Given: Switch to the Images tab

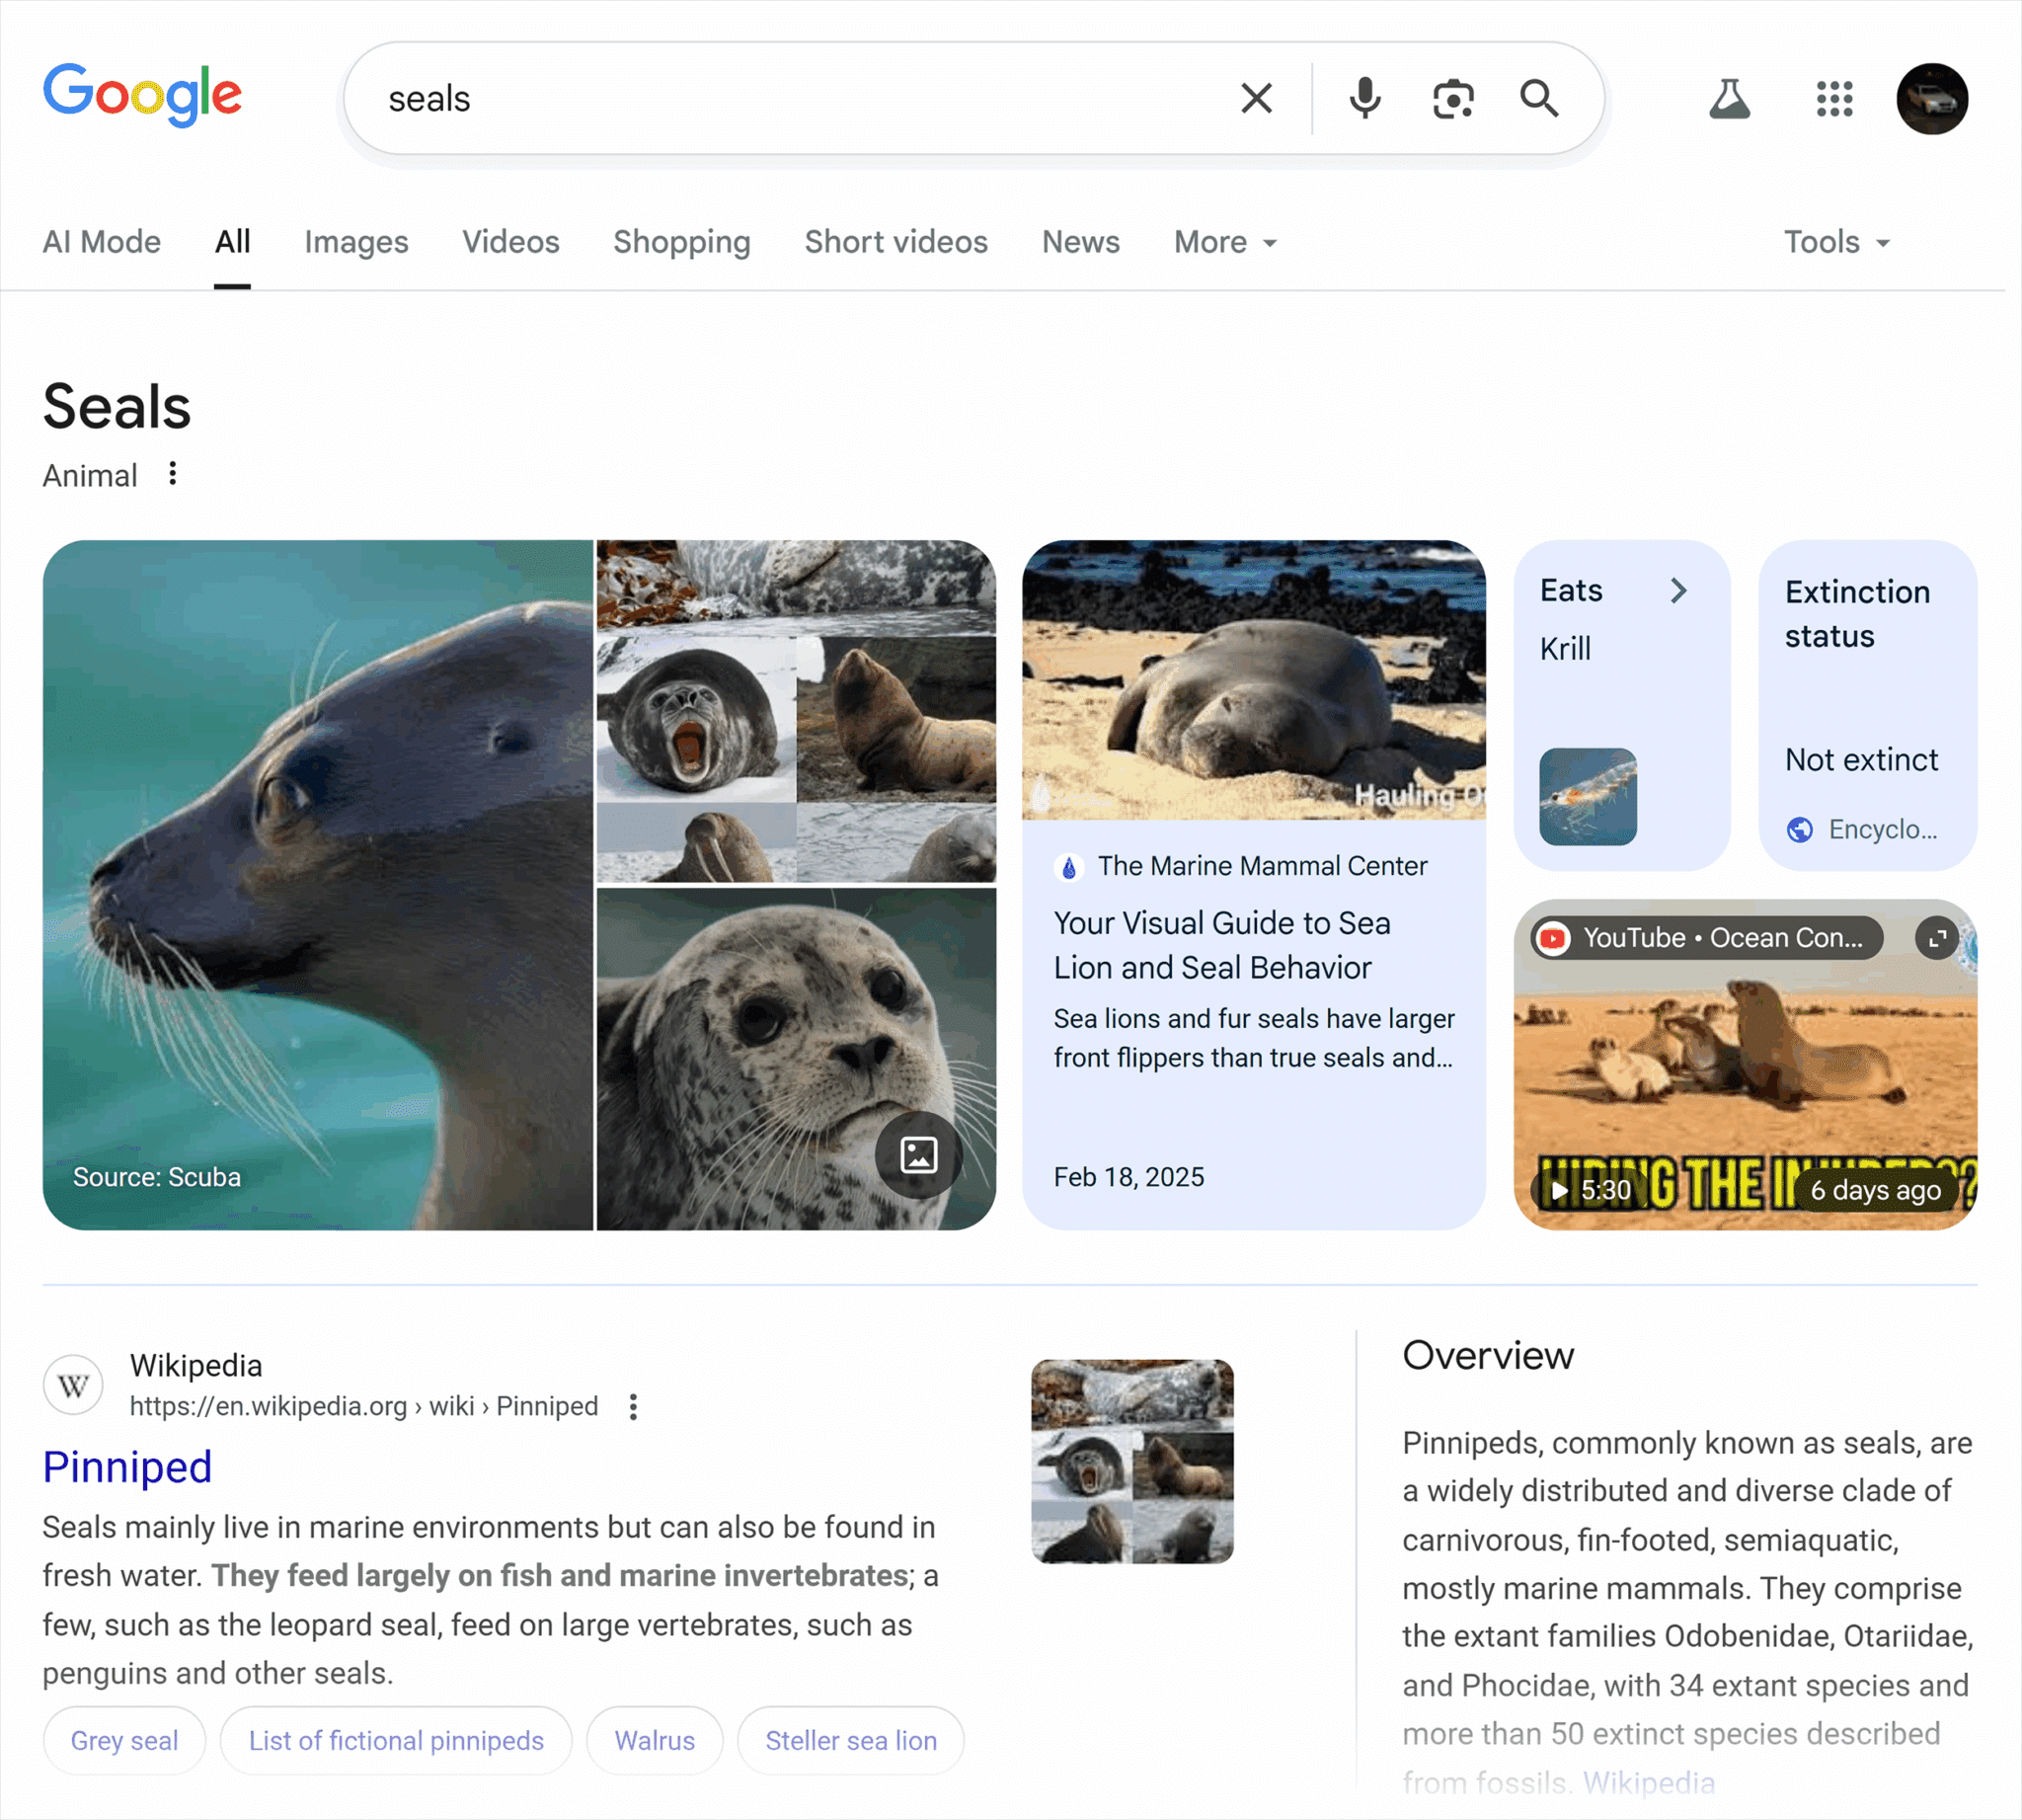Looking at the screenshot, I should pos(356,242).
